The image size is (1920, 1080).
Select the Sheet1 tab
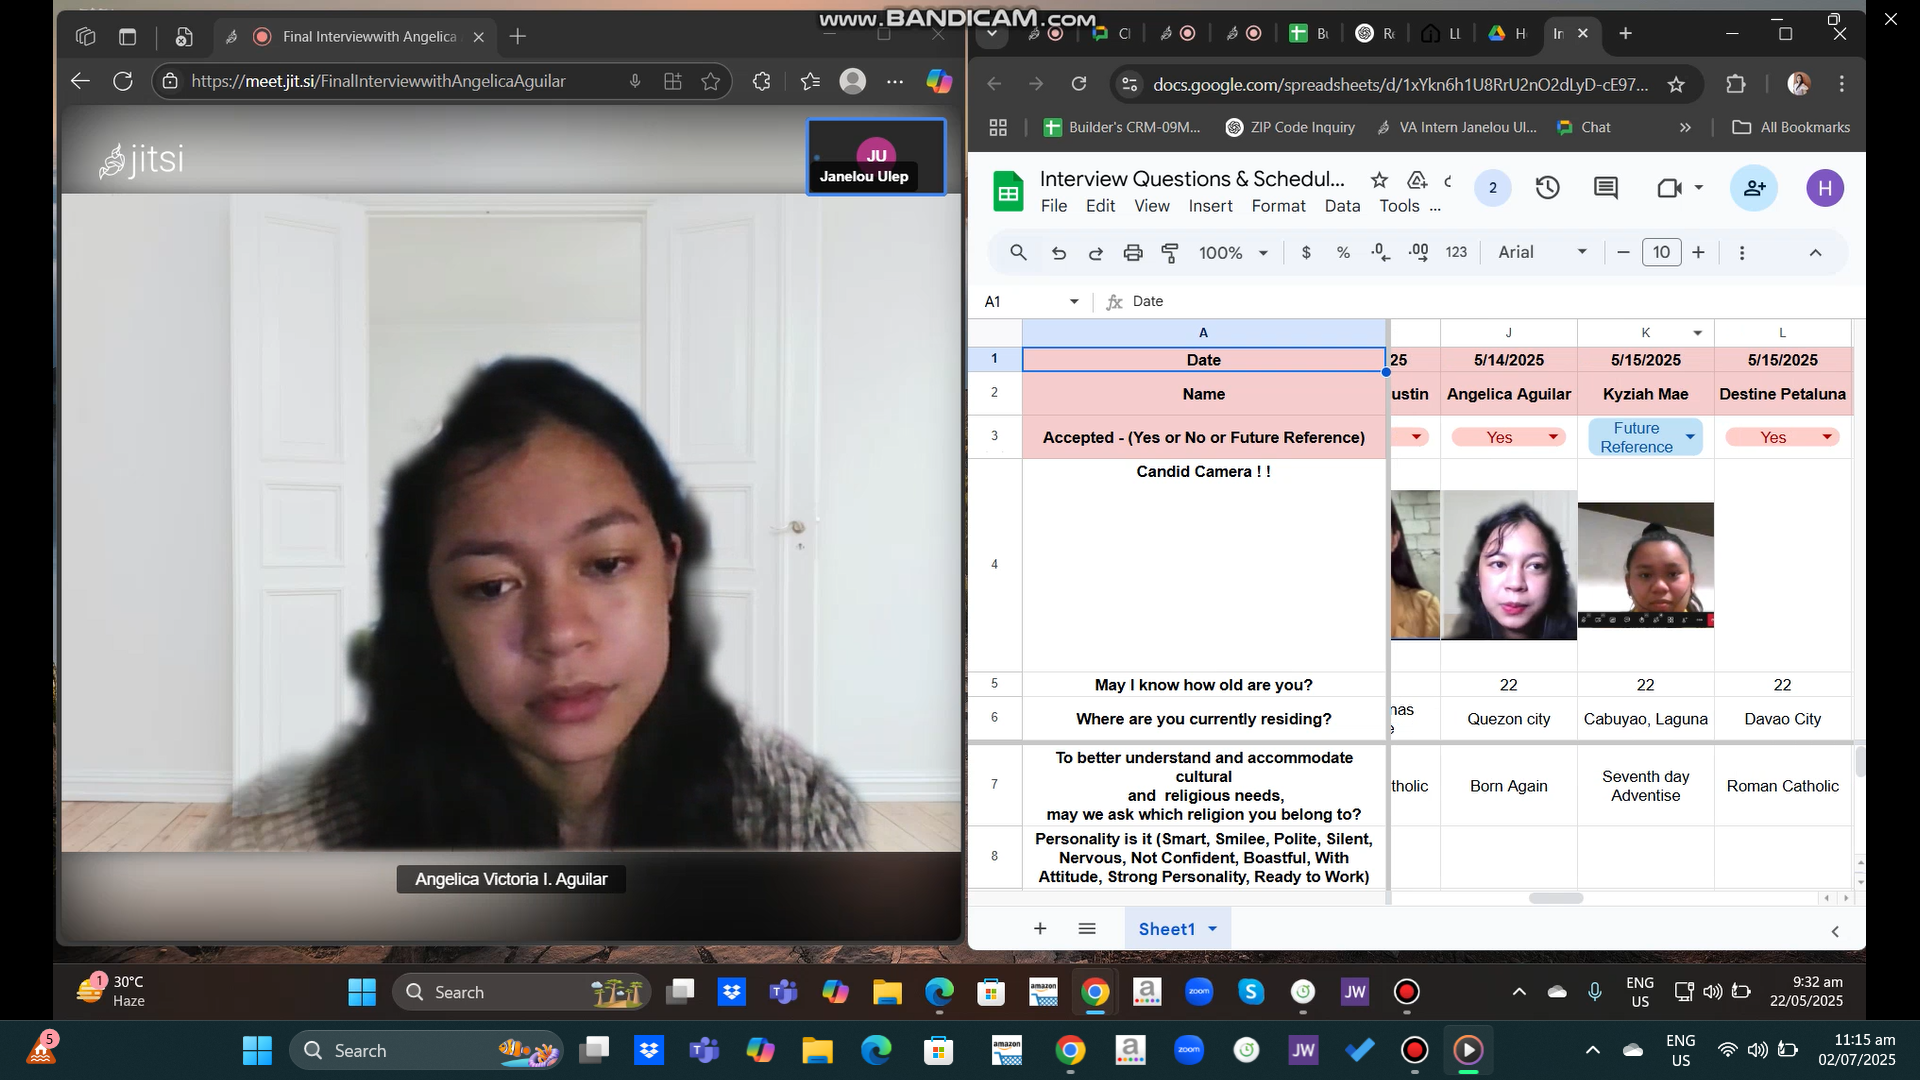1166,929
